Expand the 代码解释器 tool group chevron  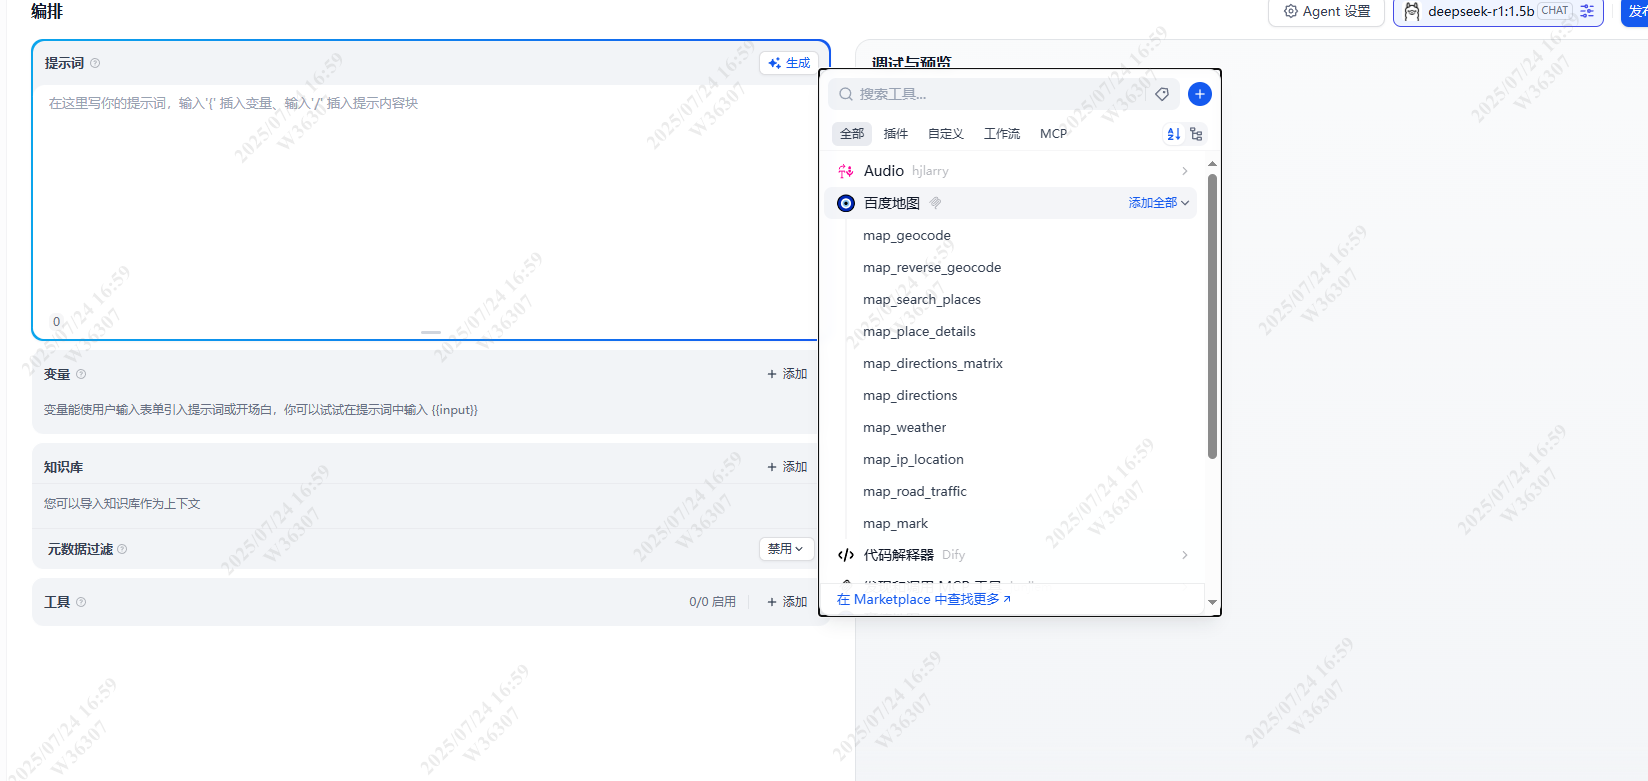[x=1185, y=555]
